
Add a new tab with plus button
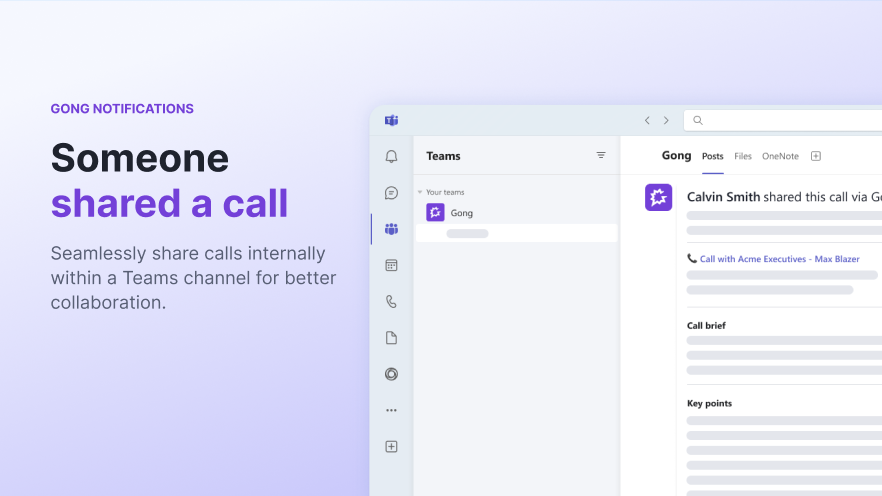[816, 156]
